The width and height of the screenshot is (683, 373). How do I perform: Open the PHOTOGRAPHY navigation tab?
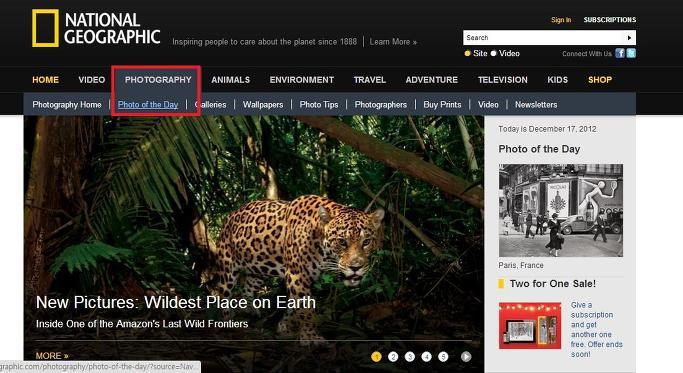tap(158, 80)
